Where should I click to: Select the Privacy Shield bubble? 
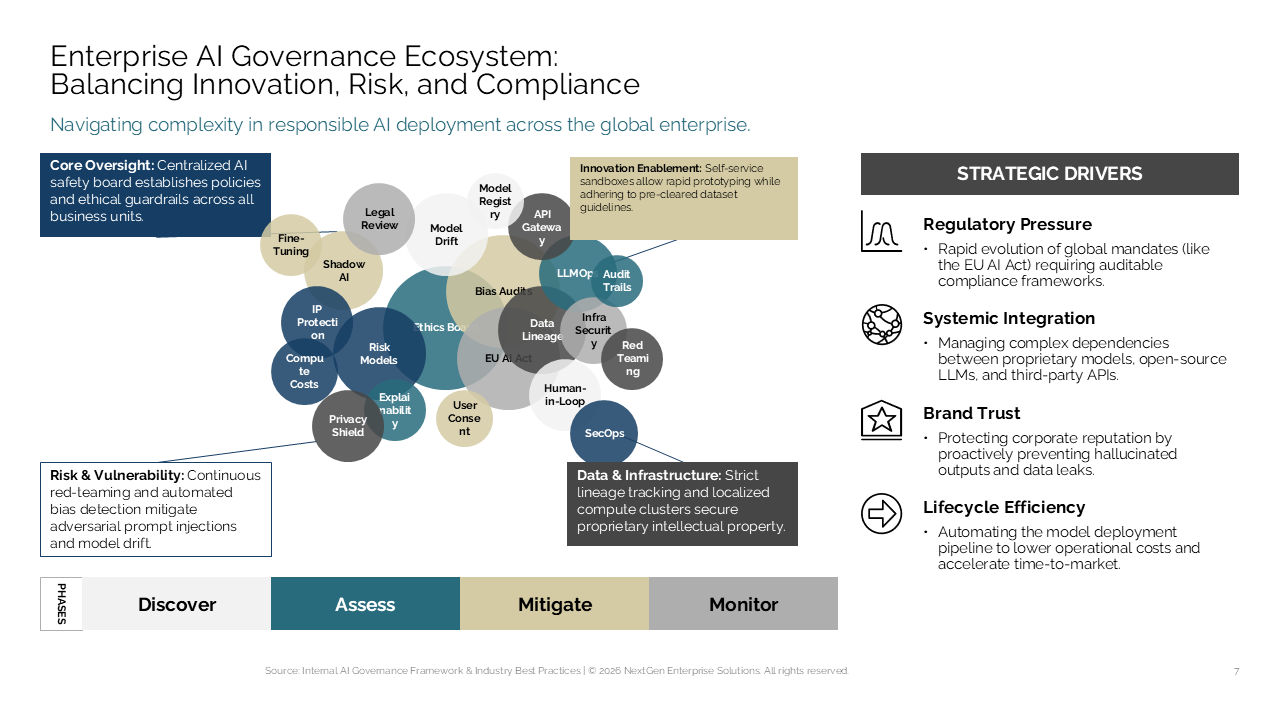[x=348, y=426]
